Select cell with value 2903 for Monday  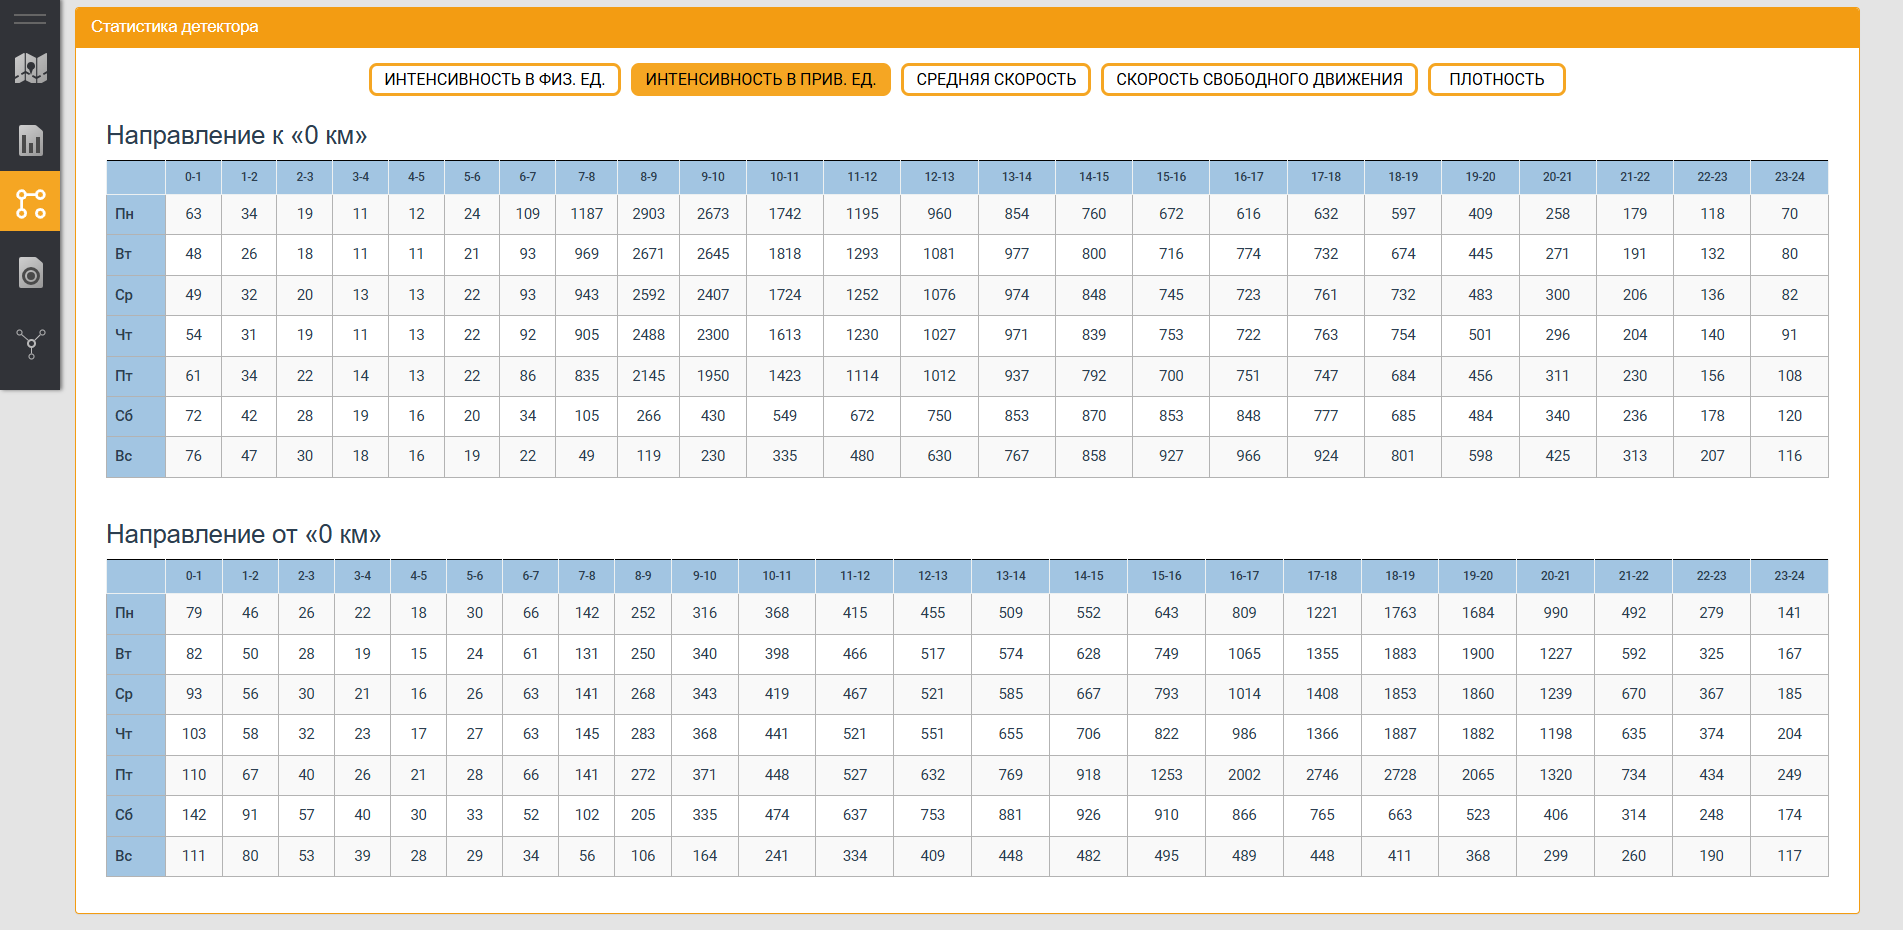[648, 214]
